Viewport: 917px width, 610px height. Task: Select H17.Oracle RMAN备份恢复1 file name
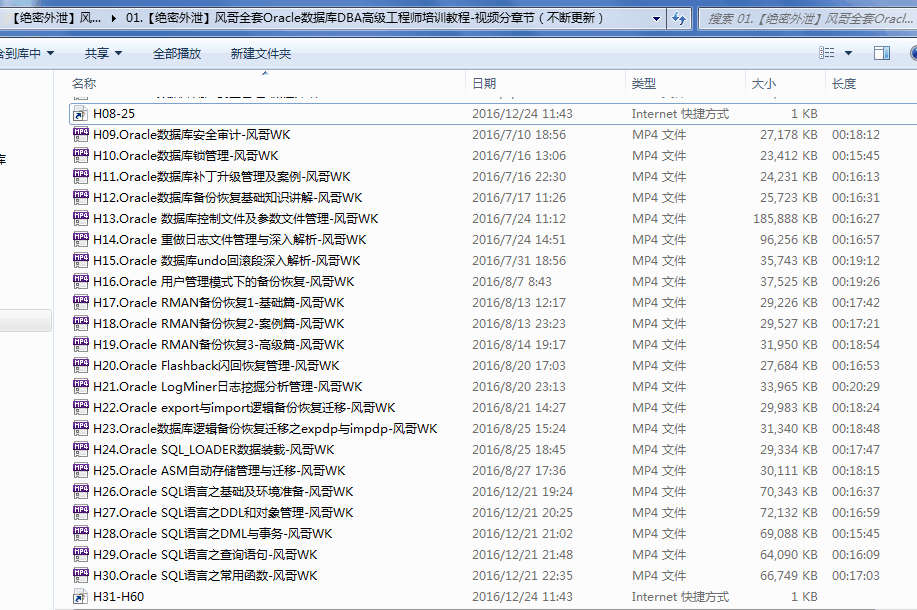(219, 303)
